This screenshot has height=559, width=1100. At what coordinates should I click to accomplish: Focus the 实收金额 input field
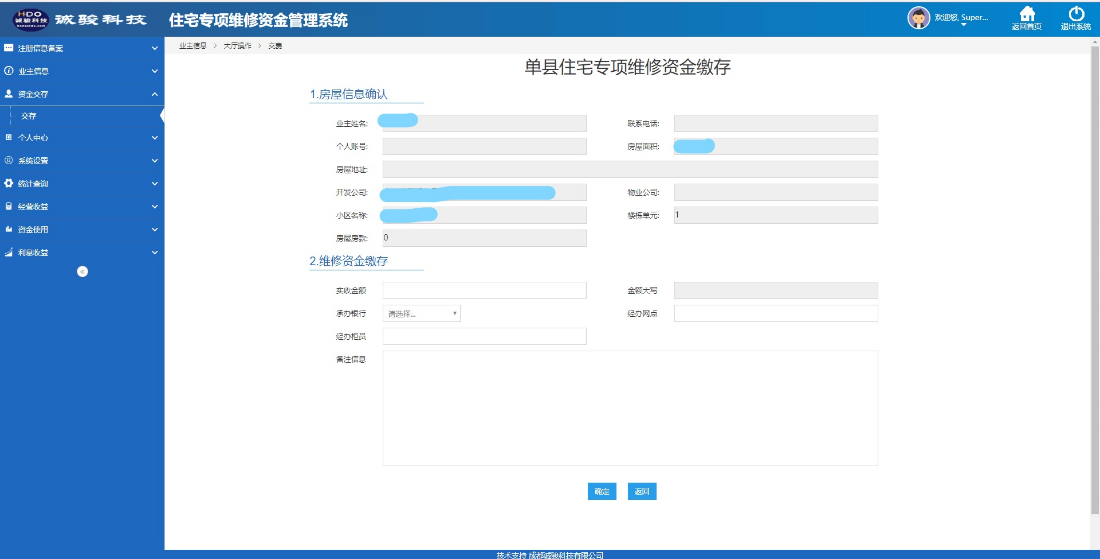(x=484, y=290)
